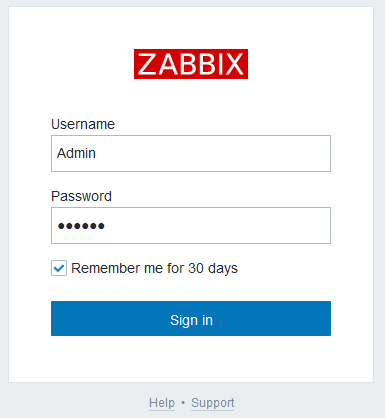Sign in with the blue button
This screenshot has height=418, width=385.
coord(191,318)
